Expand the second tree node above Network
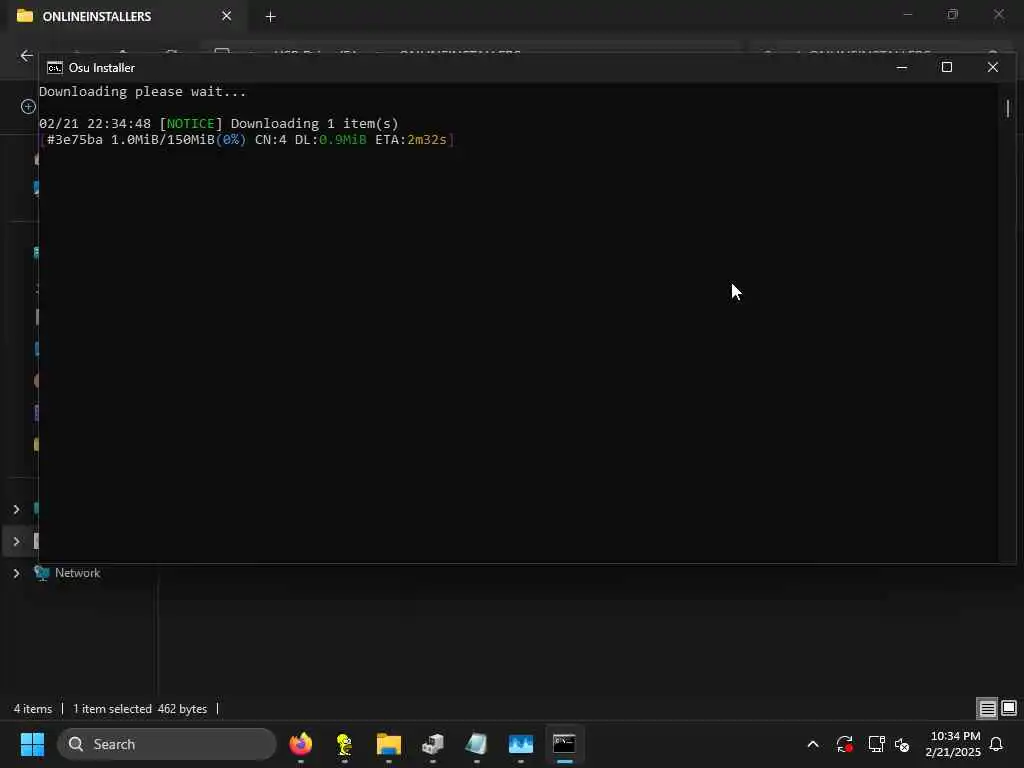1024x768 pixels. coord(16,509)
